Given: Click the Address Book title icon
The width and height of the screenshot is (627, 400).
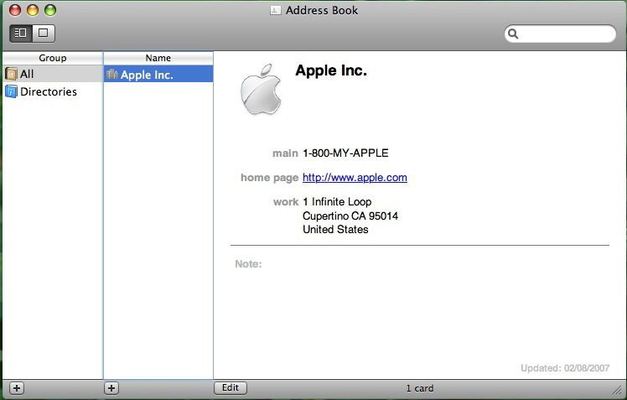Looking at the screenshot, I should [276, 10].
